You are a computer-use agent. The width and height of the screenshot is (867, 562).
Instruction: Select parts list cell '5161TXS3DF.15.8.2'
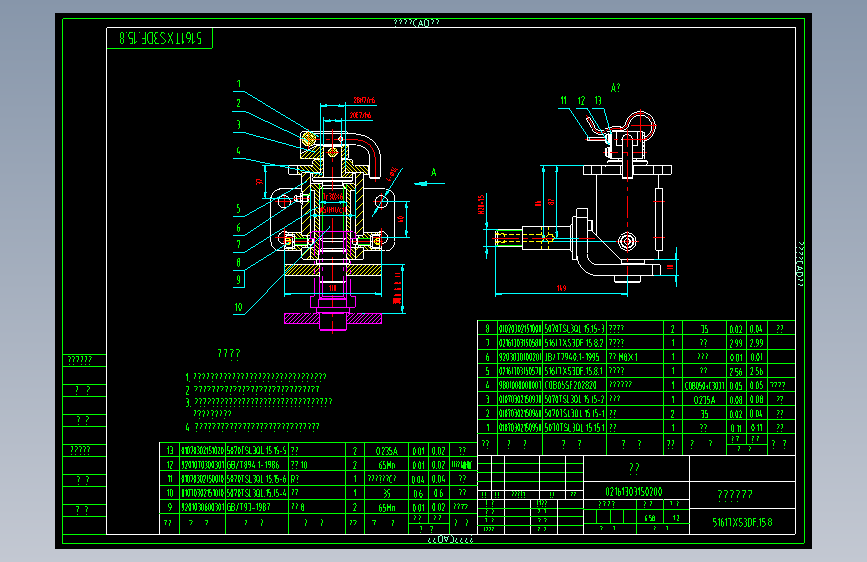pyautogui.click(x=574, y=343)
